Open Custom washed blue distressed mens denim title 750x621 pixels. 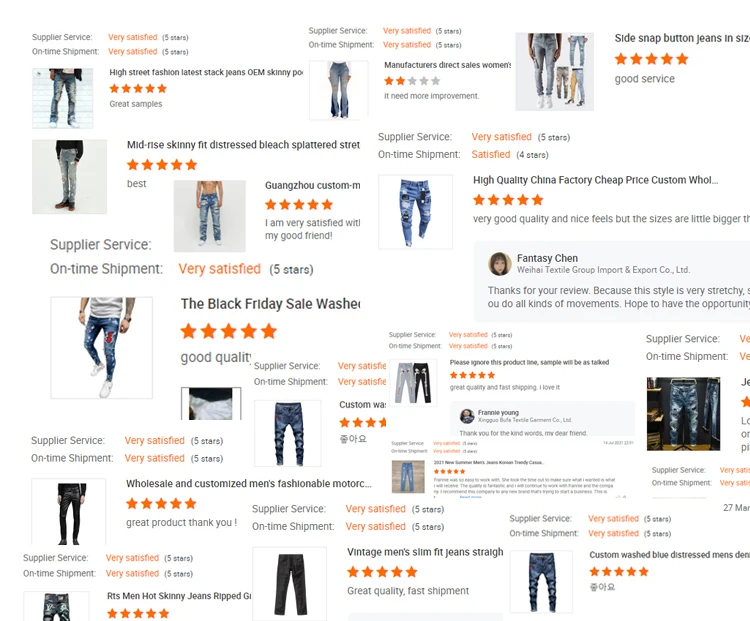[669, 555]
